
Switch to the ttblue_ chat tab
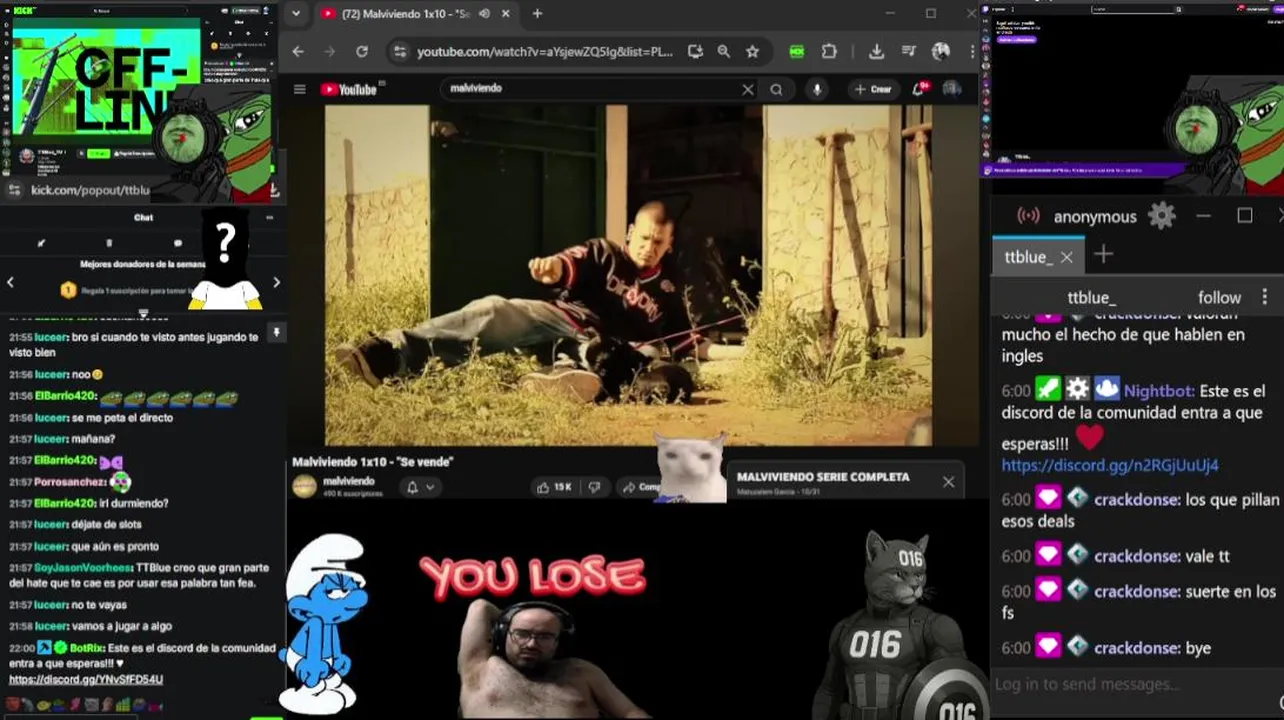[1028, 257]
